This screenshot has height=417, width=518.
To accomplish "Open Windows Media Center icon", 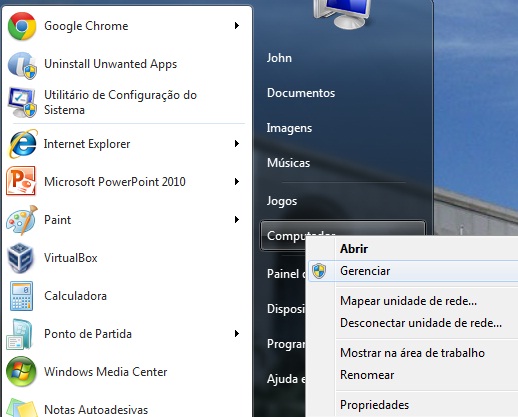I will point(21,372).
